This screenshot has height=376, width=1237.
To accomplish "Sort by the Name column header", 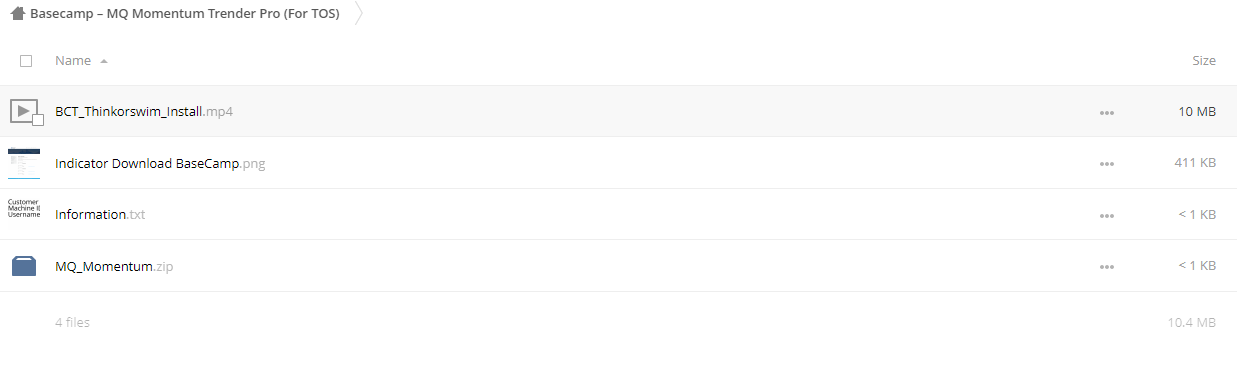I will [x=73, y=61].
